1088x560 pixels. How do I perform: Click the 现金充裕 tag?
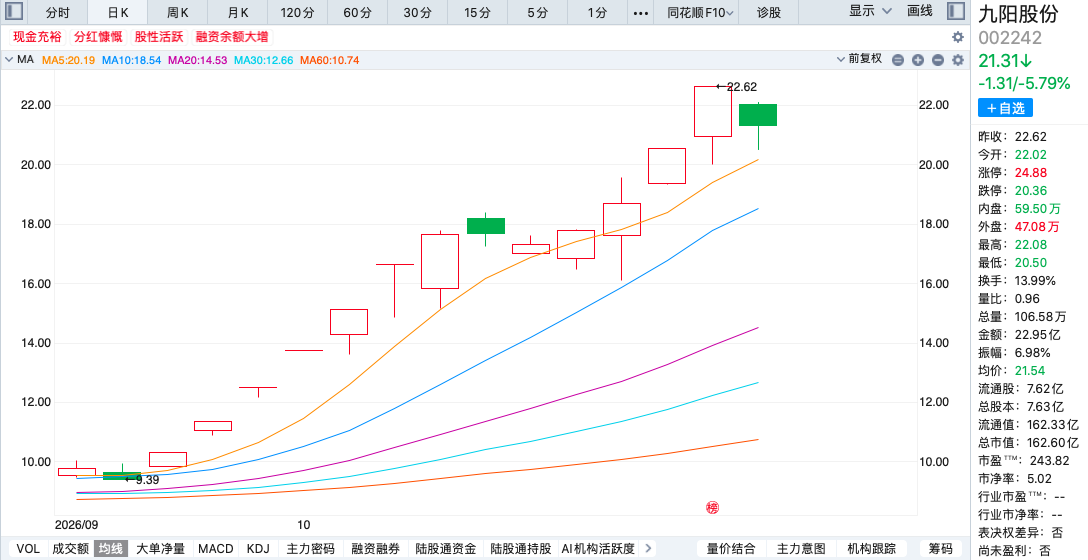37,37
